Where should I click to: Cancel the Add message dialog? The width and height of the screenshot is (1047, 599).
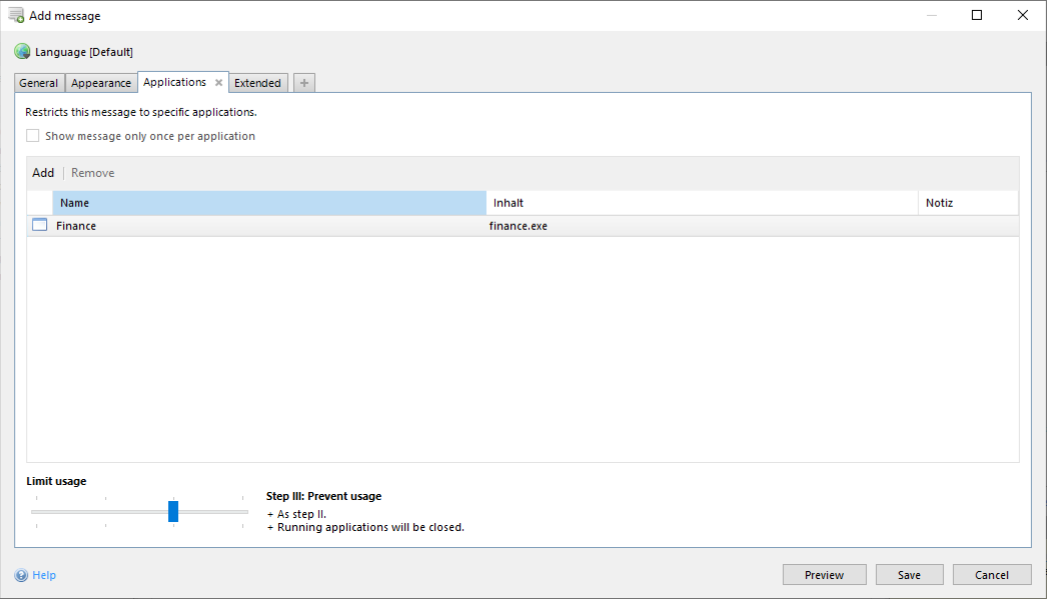(x=991, y=574)
